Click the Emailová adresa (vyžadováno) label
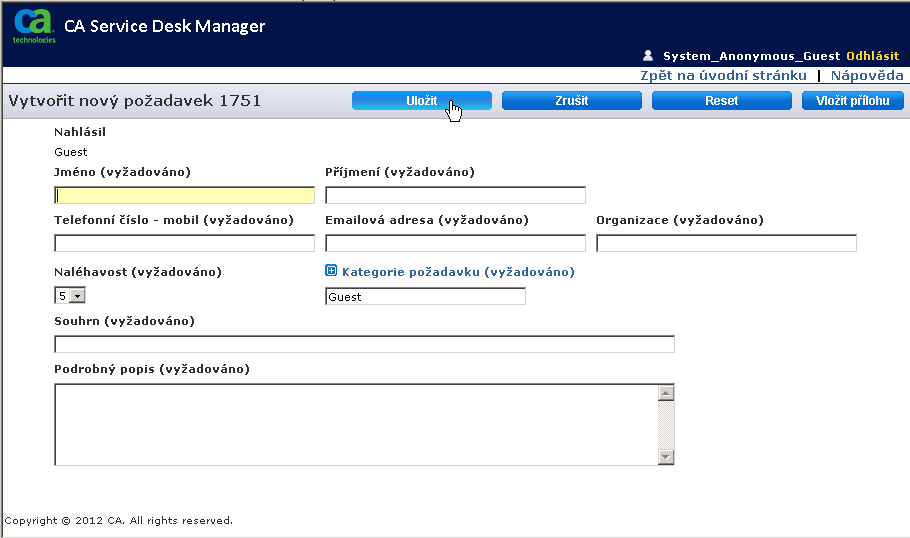 [427, 220]
